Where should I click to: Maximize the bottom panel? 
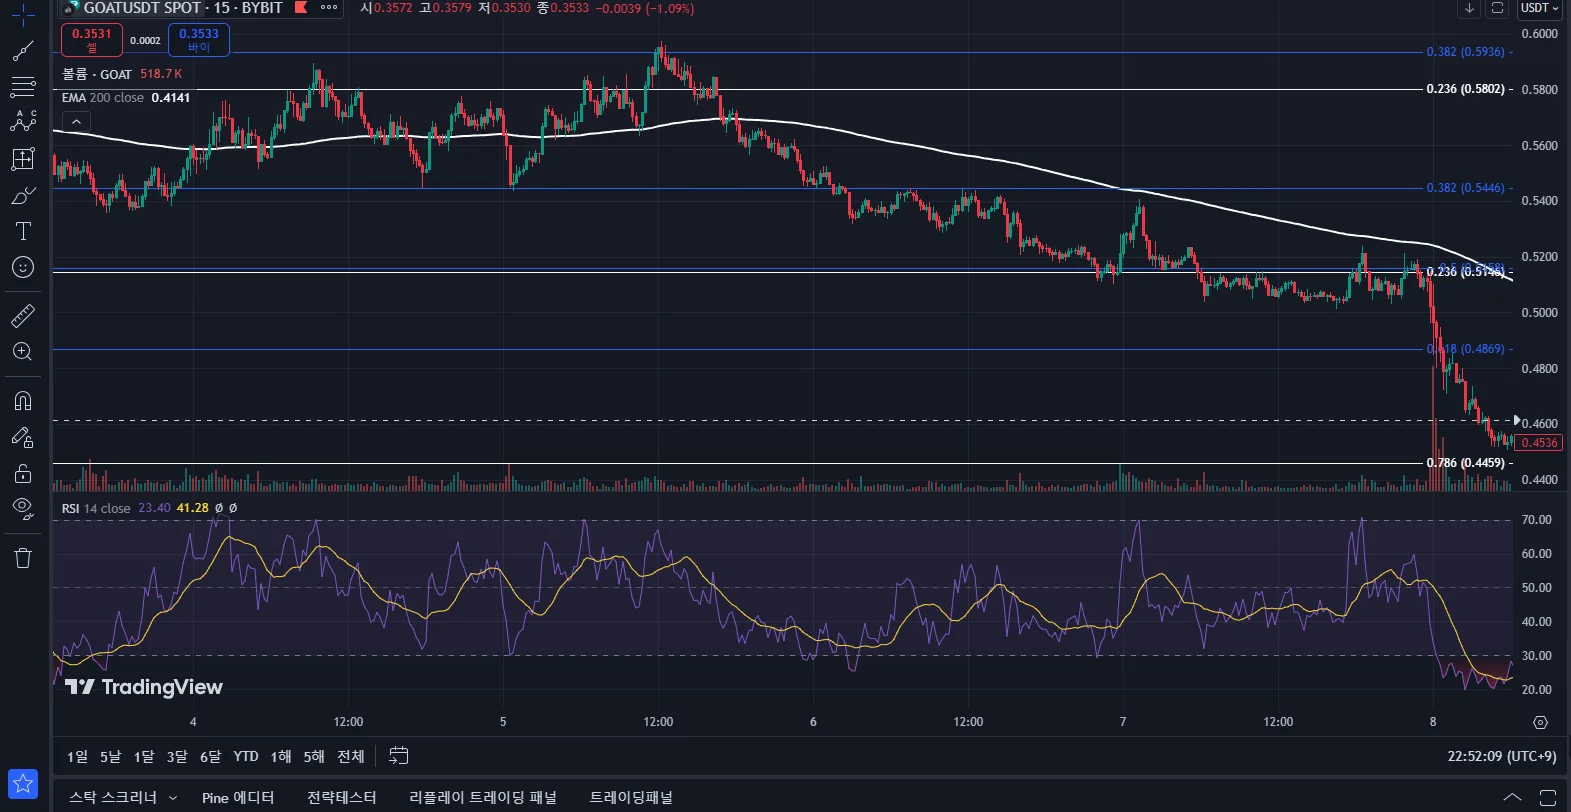(1547, 798)
